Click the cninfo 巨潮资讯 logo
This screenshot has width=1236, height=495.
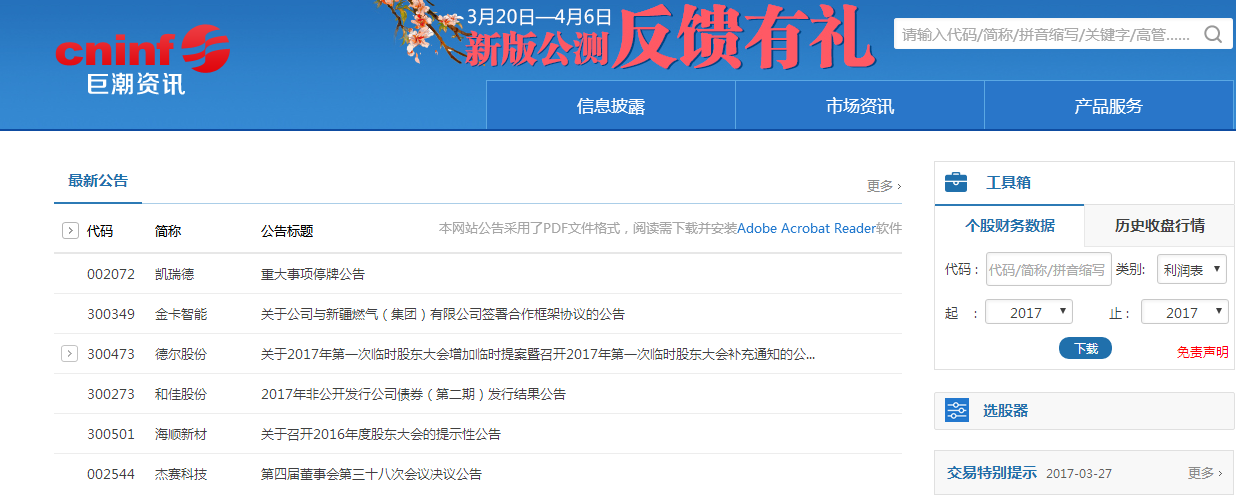(x=142, y=62)
